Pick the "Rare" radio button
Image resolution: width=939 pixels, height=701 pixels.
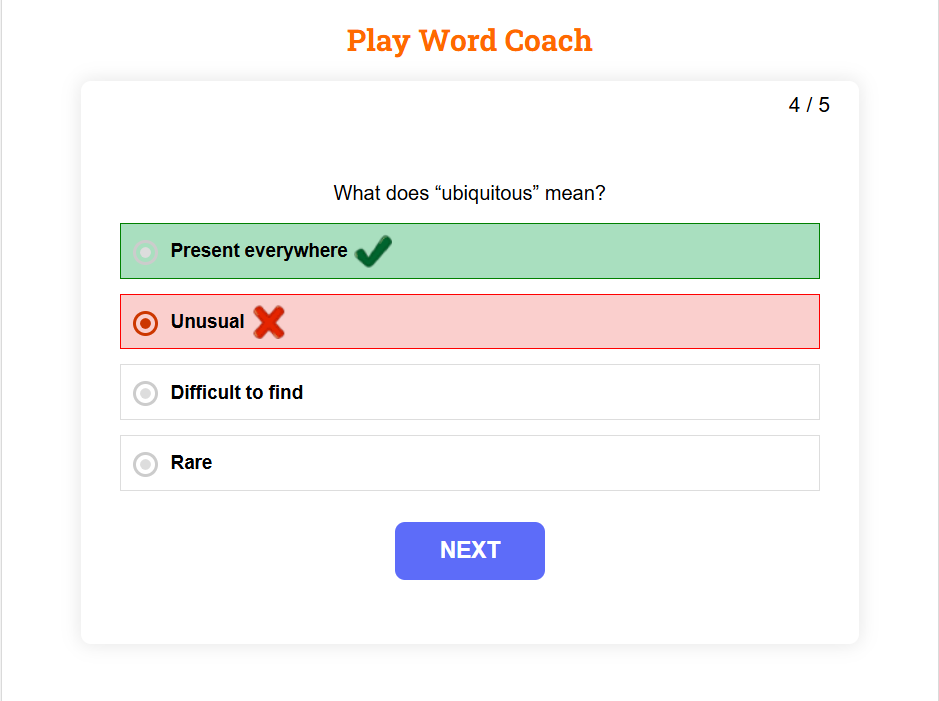click(x=146, y=464)
